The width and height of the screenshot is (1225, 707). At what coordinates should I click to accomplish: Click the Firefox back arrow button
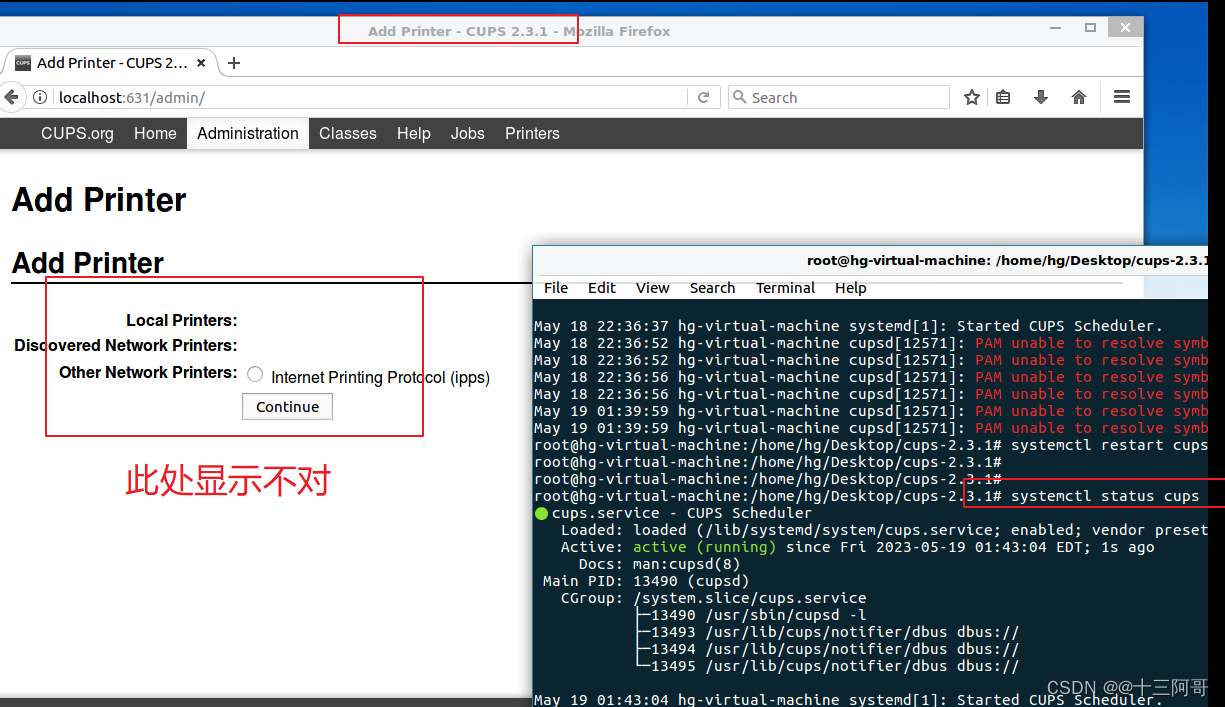[10, 97]
